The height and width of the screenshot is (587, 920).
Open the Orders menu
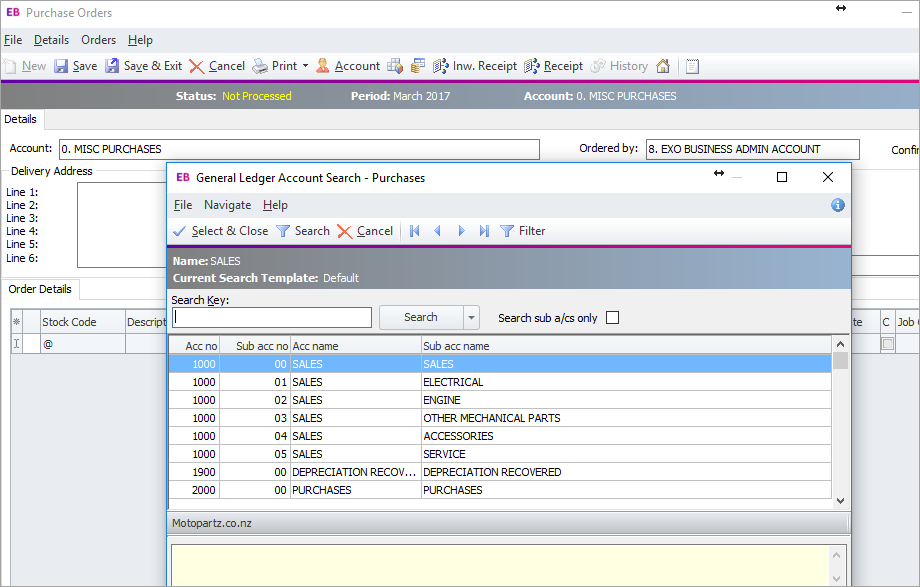[98, 40]
